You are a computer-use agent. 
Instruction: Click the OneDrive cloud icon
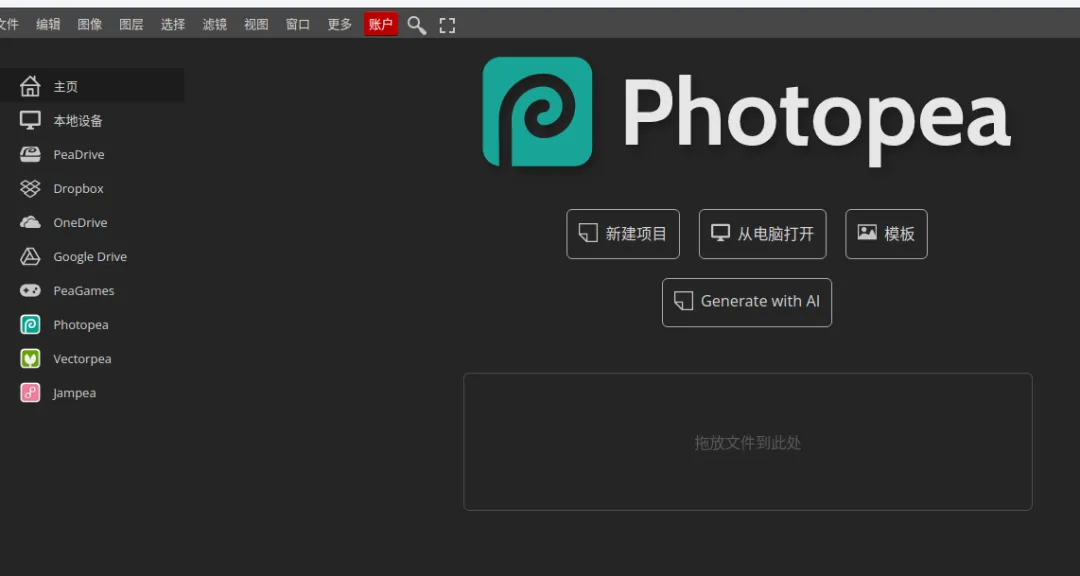(30, 223)
